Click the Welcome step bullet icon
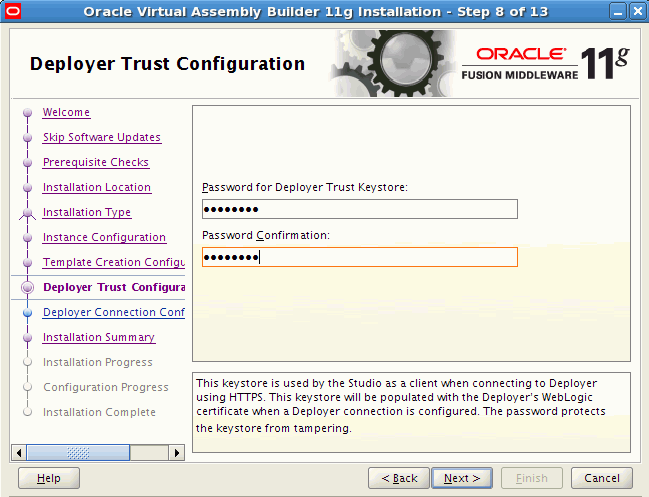This screenshot has width=649, height=497. [28, 113]
